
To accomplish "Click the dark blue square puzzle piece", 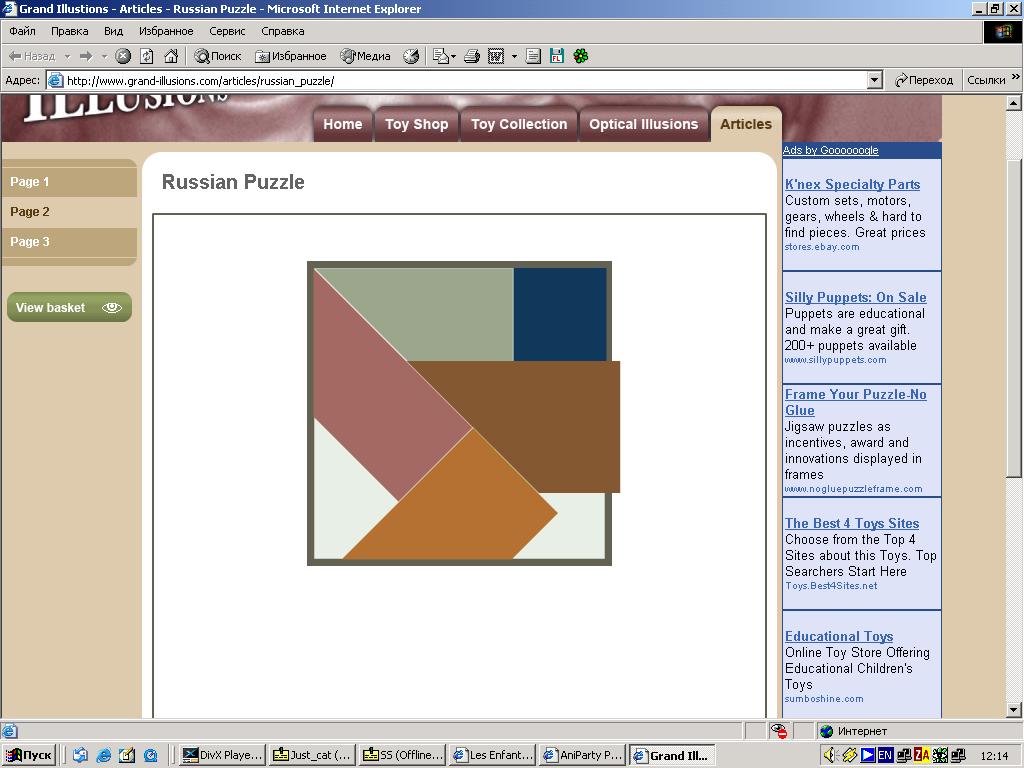I will click(x=559, y=314).
